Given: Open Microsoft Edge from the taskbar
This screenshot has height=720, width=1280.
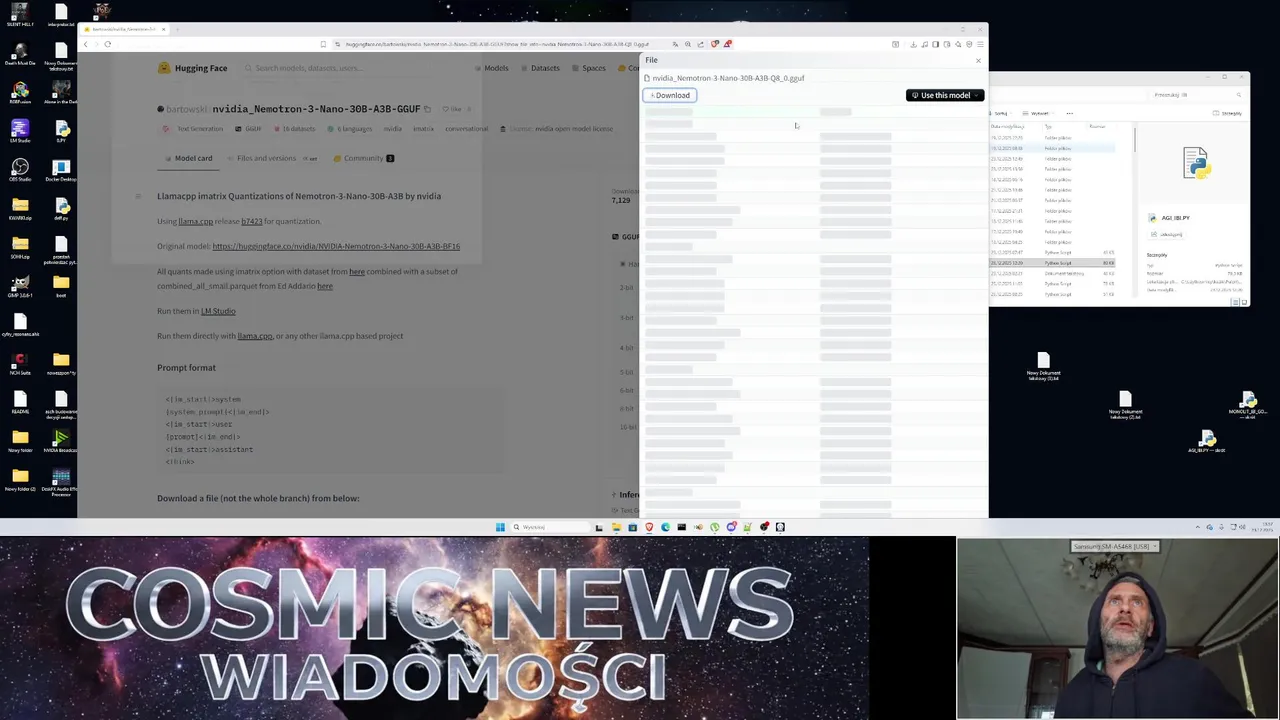Looking at the screenshot, I should [x=665, y=527].
